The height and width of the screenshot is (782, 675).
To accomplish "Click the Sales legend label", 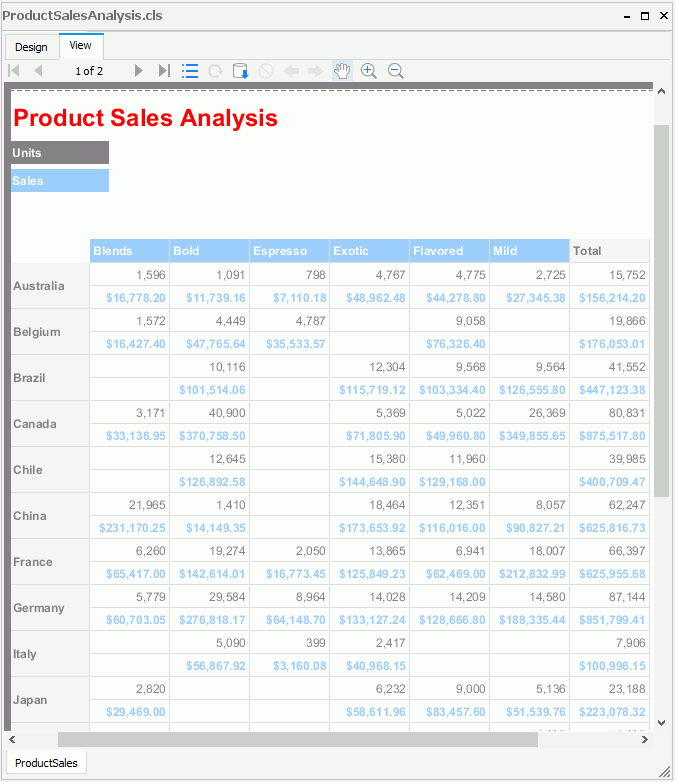I will point(60,181).
